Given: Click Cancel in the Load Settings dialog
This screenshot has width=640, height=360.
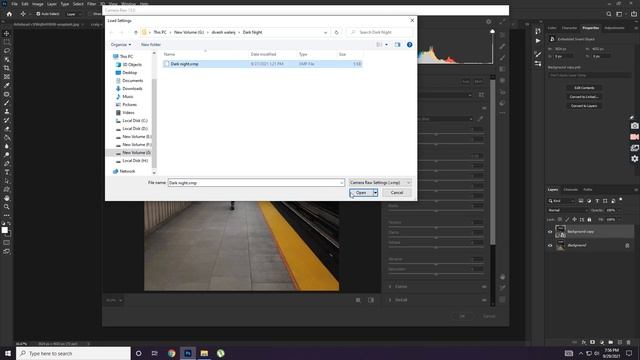Looking at the screenshot, I should pos(397,193).
